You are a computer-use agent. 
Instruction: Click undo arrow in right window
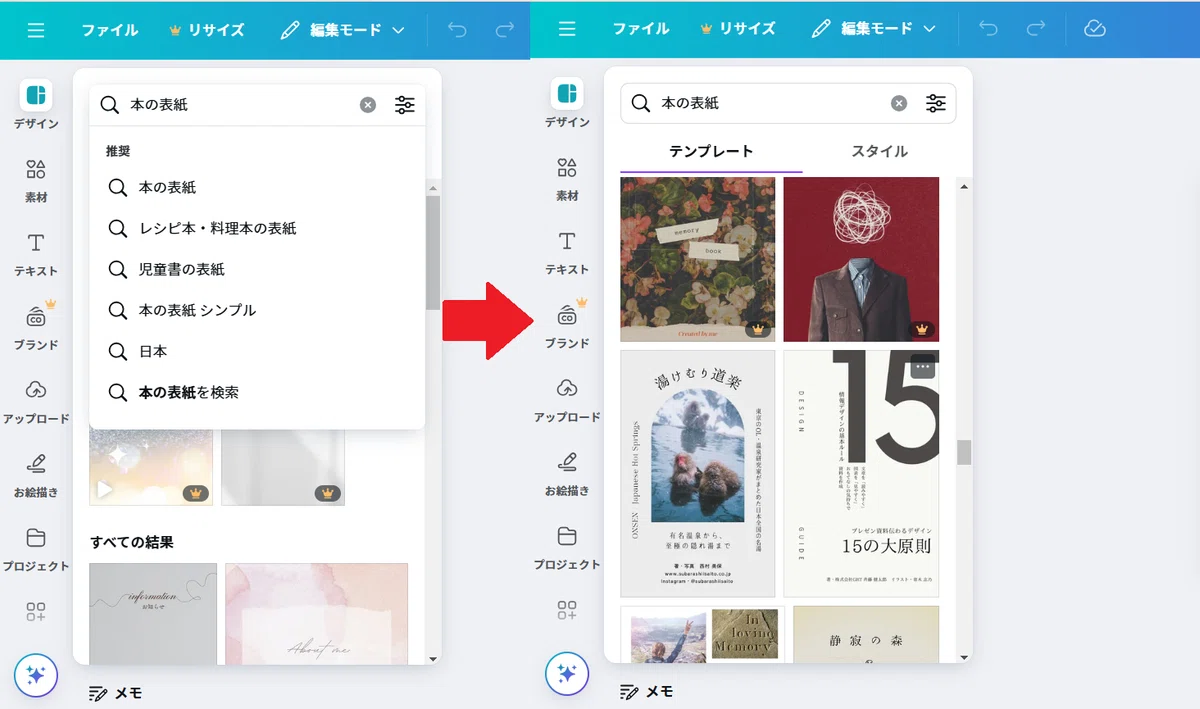(x=988, y=29)
